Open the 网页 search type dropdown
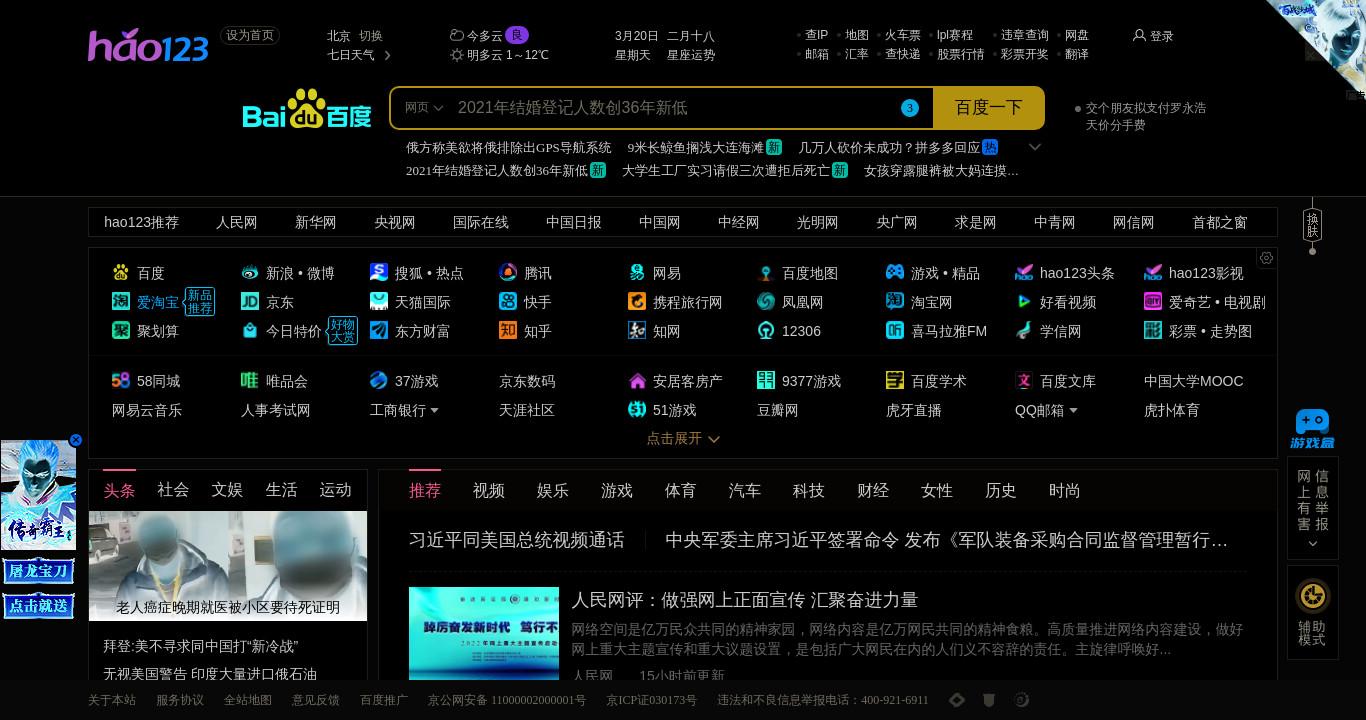This screenshot has width=1366, height=720. (x=424, y=108)
